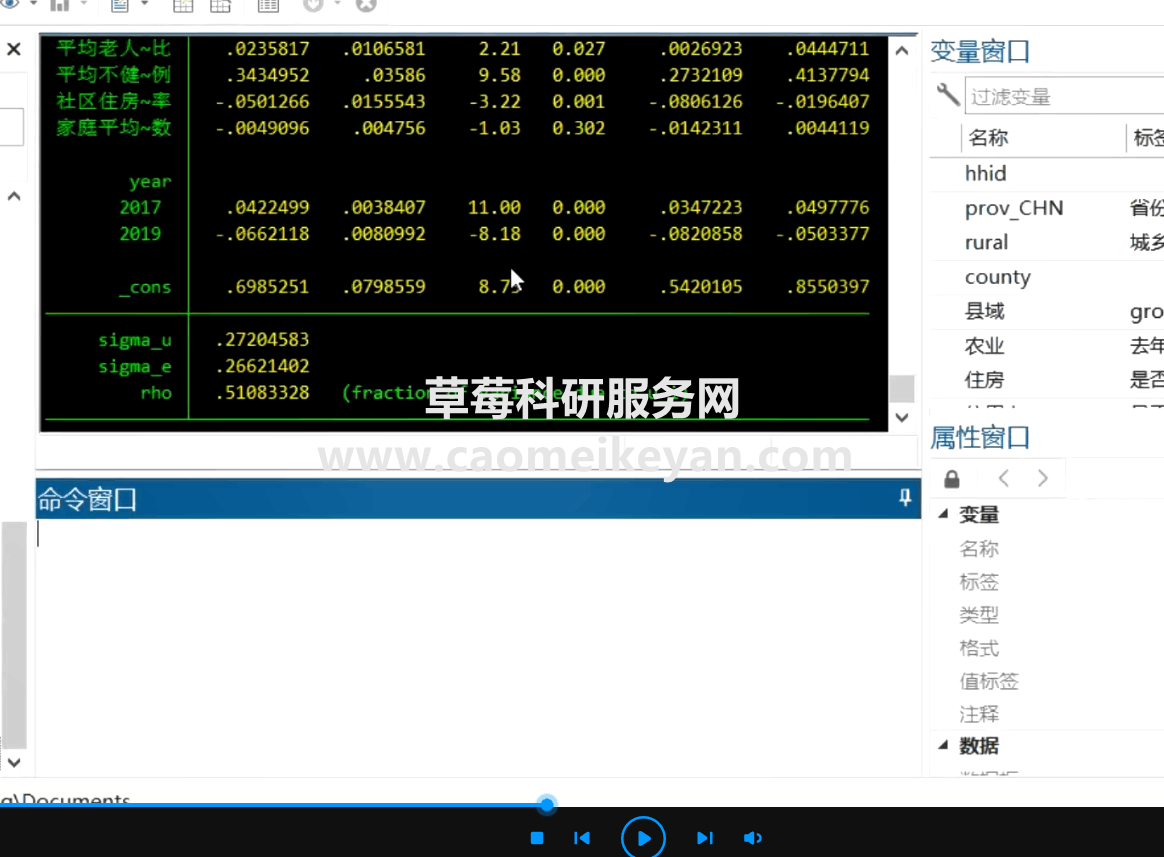
Task: Select the 住房 variable
Action: pyautogui.click(x=984, y=379)
